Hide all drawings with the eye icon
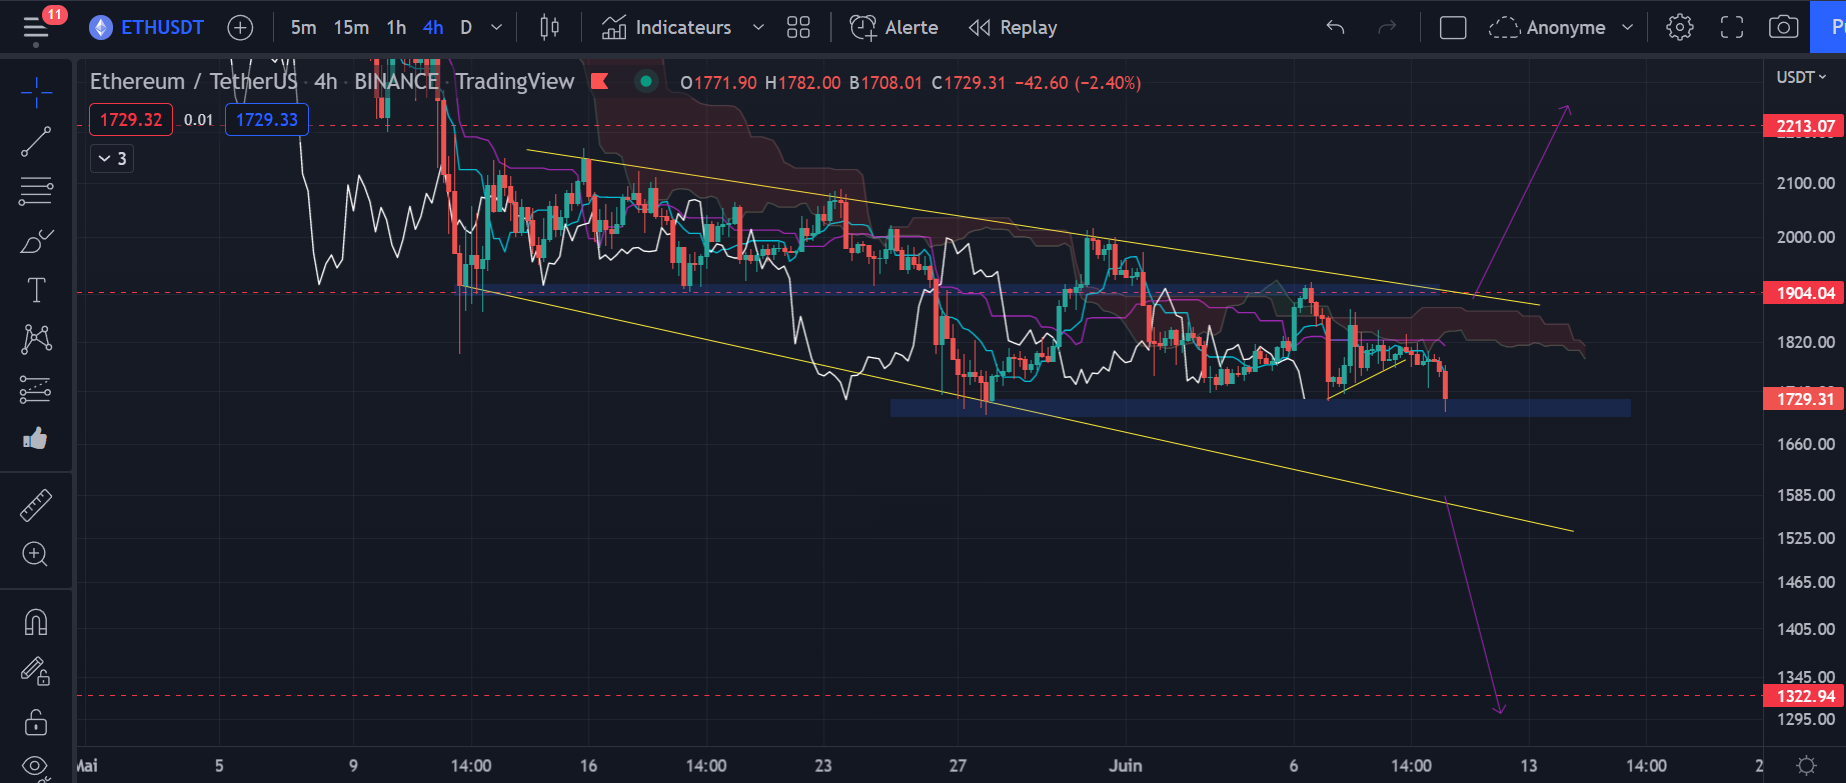 pos(36,767)
